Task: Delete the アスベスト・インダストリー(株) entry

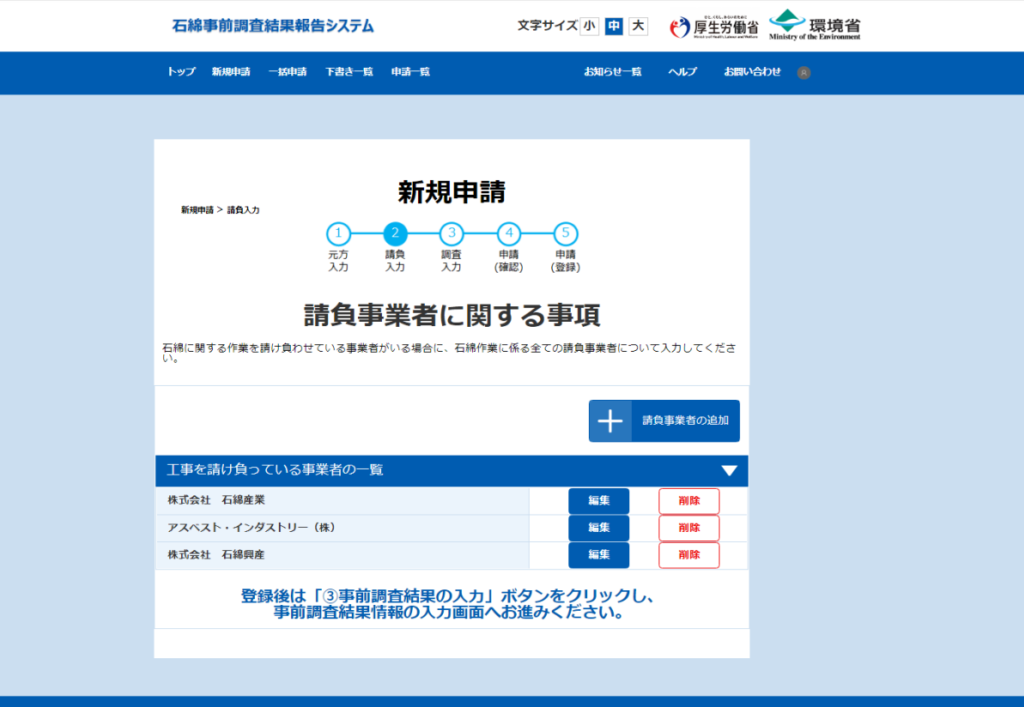Action: [x=688, y=528]
